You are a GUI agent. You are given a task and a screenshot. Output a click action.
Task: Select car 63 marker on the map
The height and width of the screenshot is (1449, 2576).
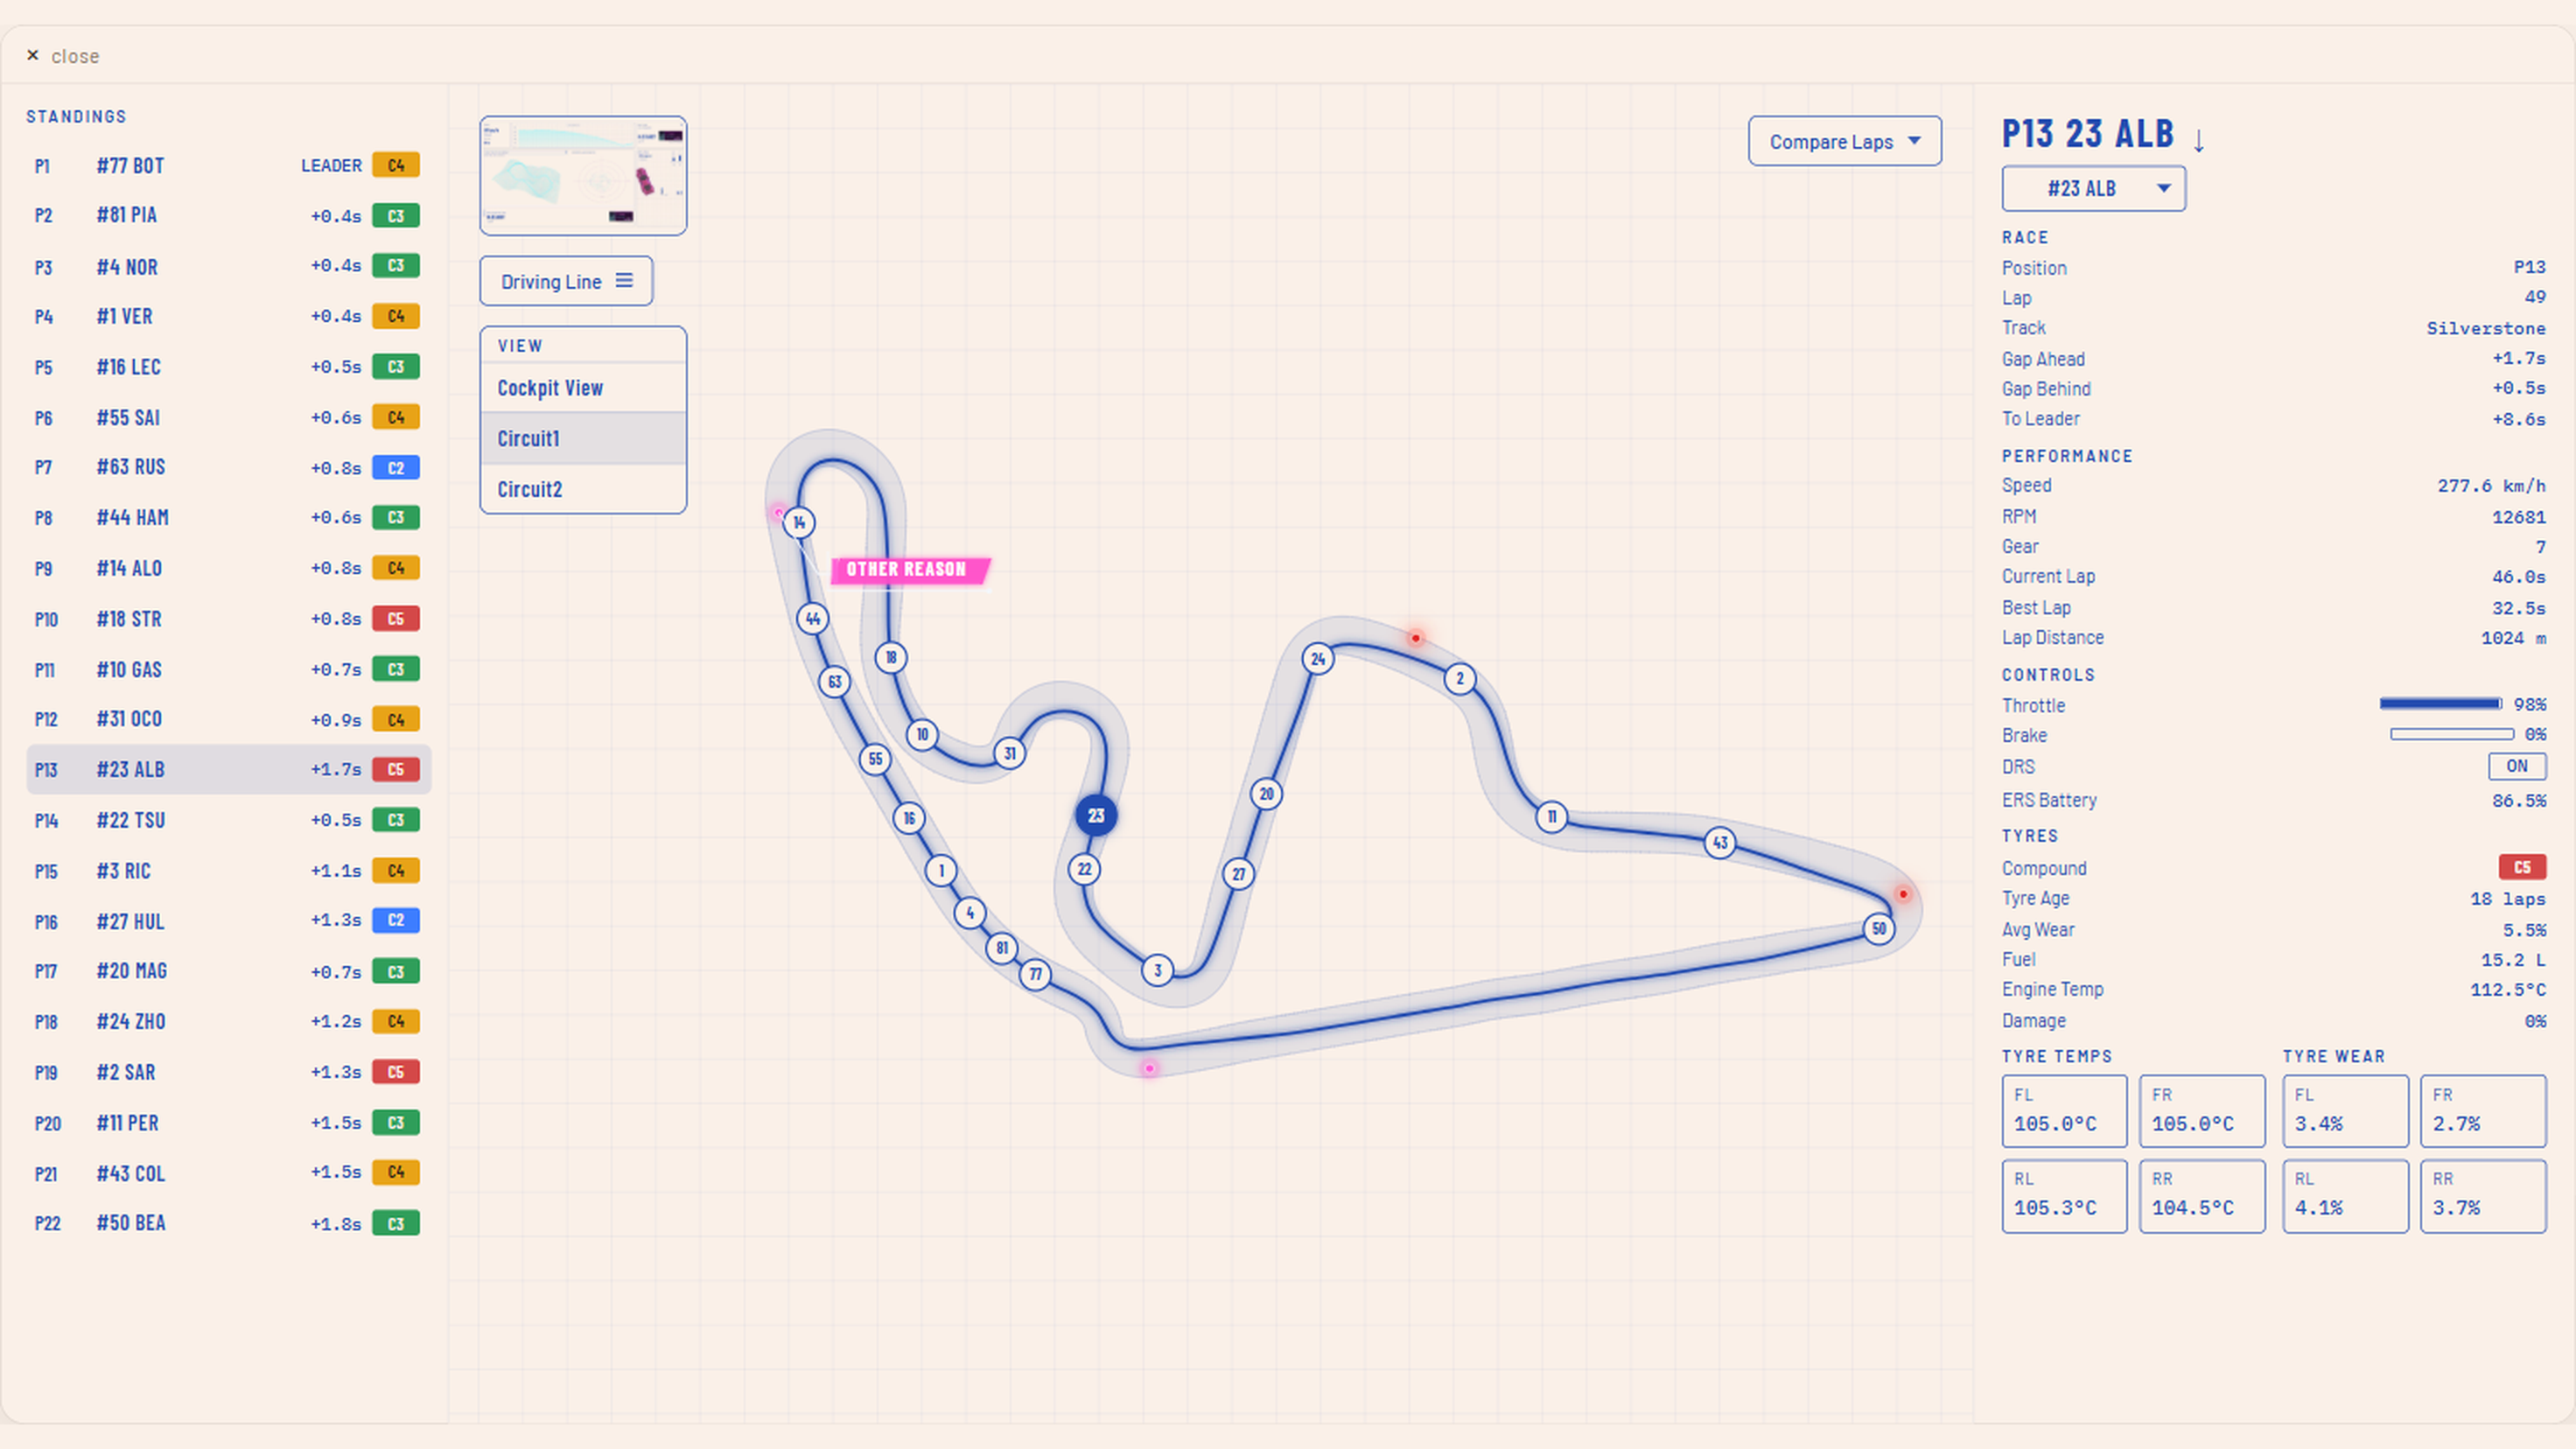click(835, 682)
